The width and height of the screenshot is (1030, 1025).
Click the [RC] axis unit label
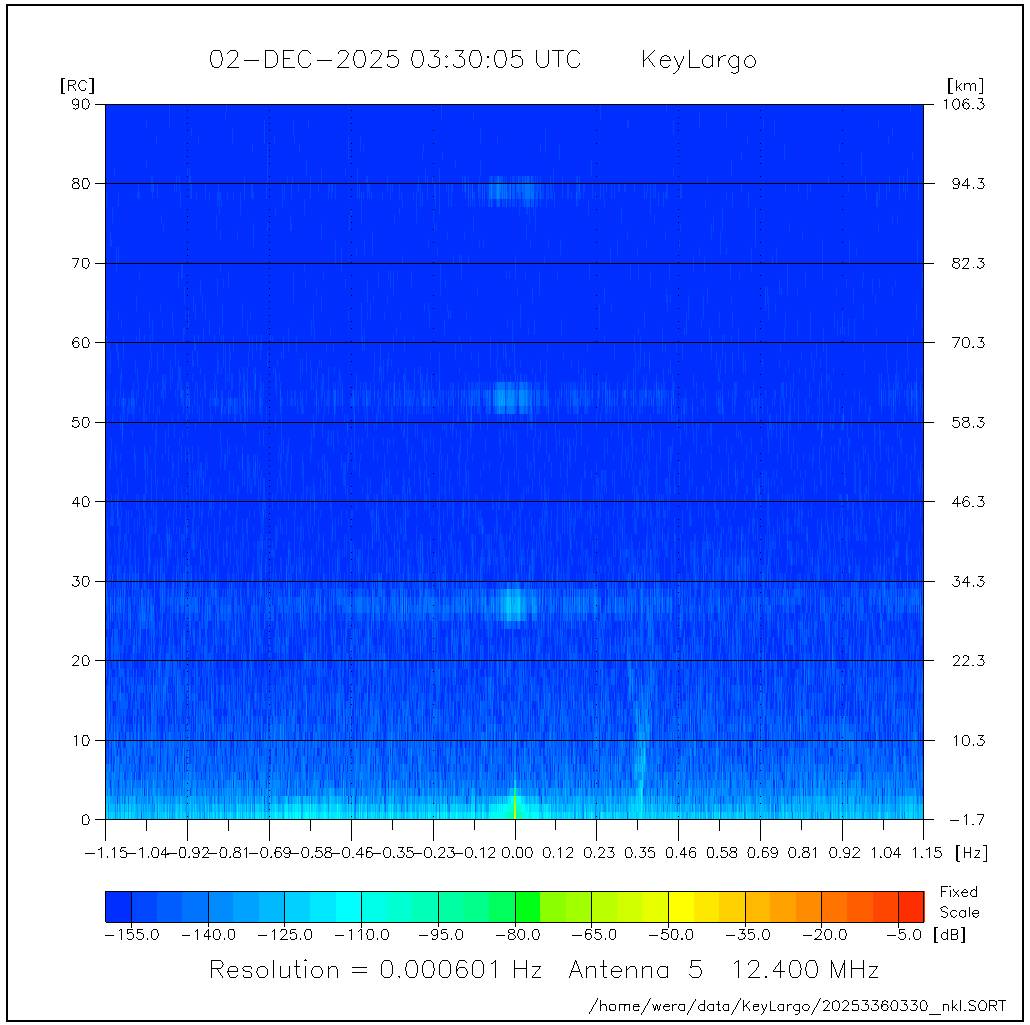point(77,86)
